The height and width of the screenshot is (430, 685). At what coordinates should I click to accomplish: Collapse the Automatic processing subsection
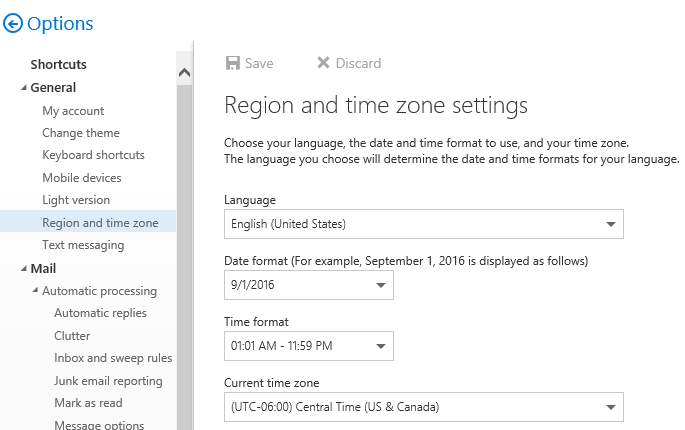coord(36,291)
